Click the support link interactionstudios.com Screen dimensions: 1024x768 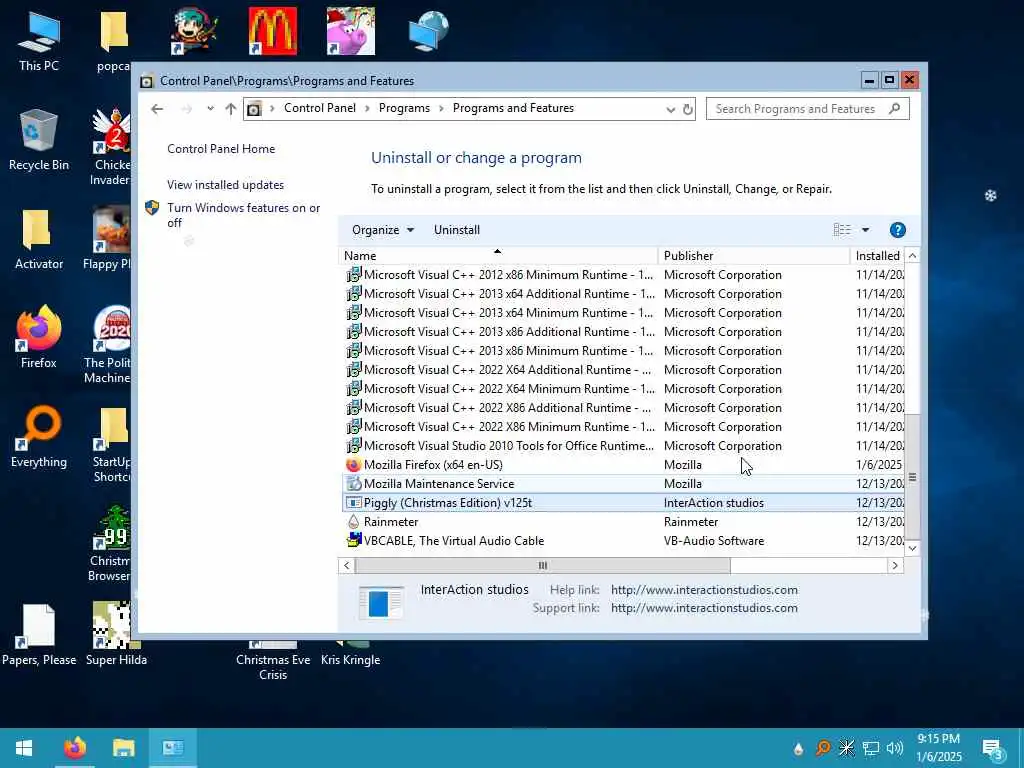point(704,608)
